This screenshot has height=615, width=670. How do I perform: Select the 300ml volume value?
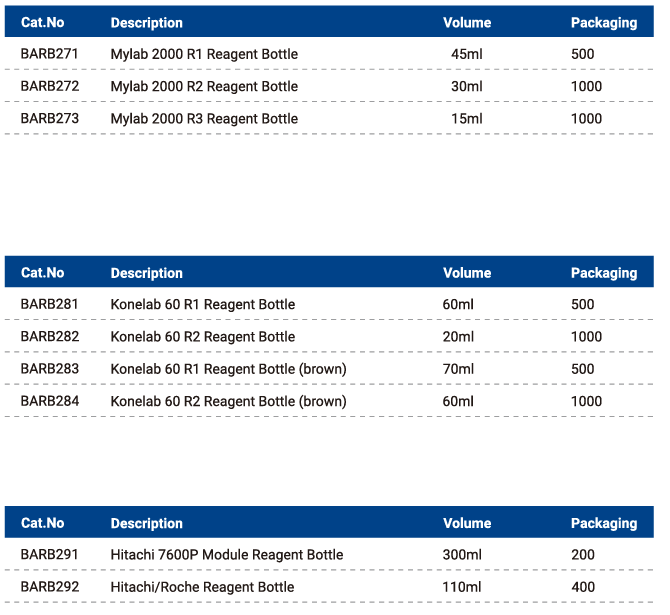(x=462, y=555)
